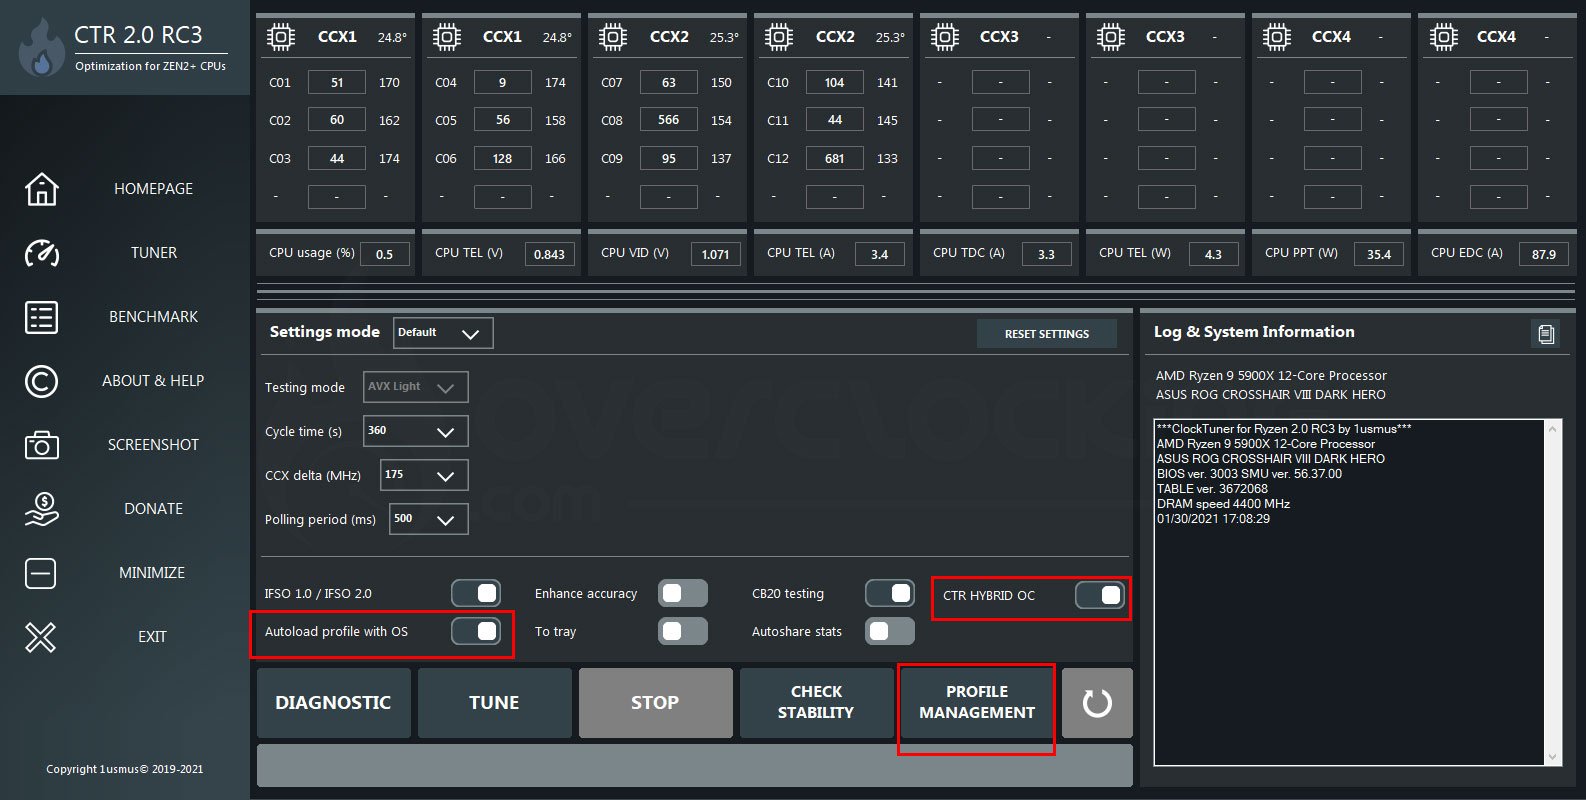Click the About & Help copyright icon

(x=41, y=381)
